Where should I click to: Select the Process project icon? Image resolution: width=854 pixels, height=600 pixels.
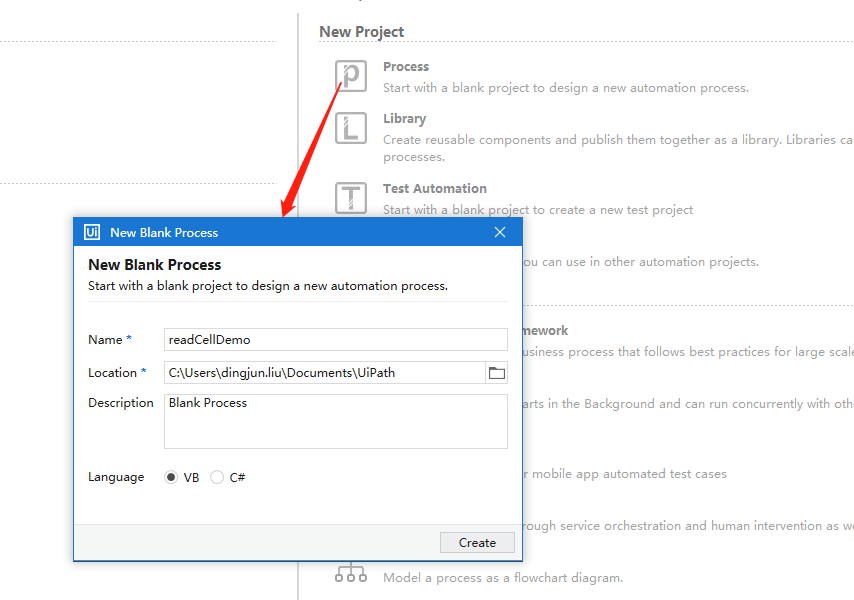click(x=351, y=75)
